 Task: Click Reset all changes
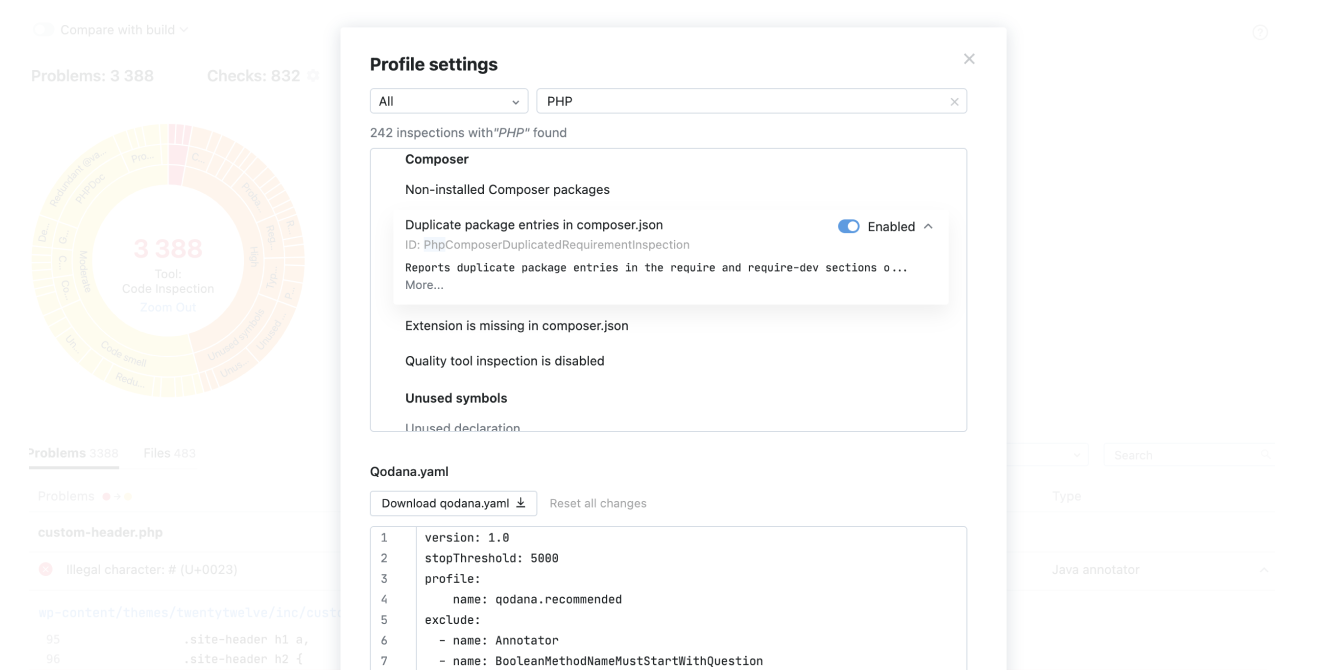(598, 503)
